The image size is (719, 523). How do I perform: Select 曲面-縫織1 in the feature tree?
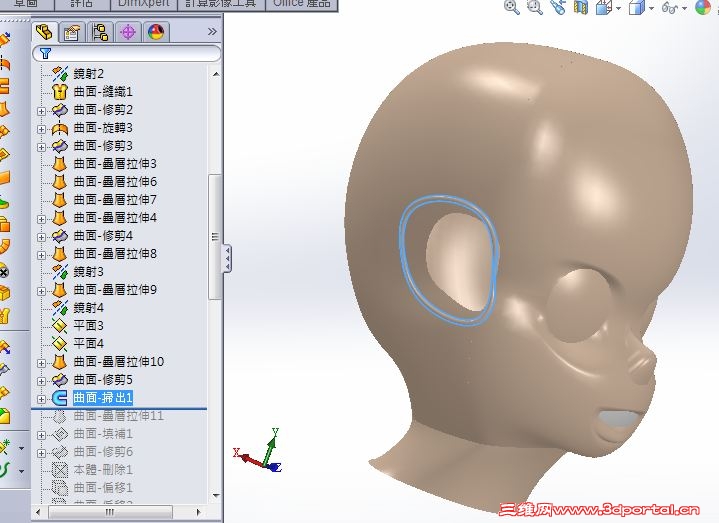point(103,92)
